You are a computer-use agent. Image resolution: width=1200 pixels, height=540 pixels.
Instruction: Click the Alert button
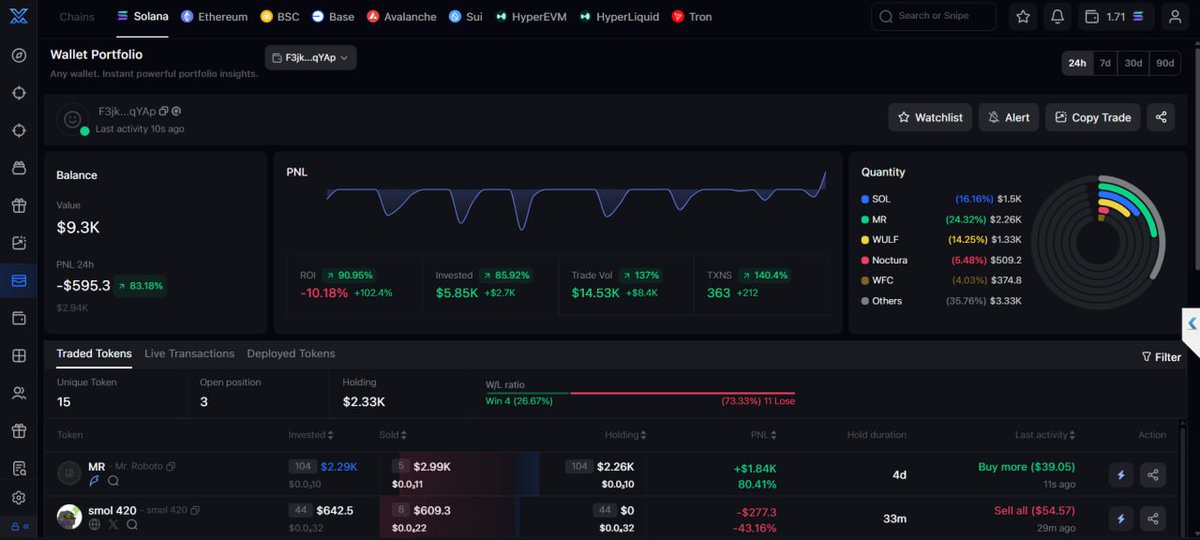click(x=1008, y=117)
